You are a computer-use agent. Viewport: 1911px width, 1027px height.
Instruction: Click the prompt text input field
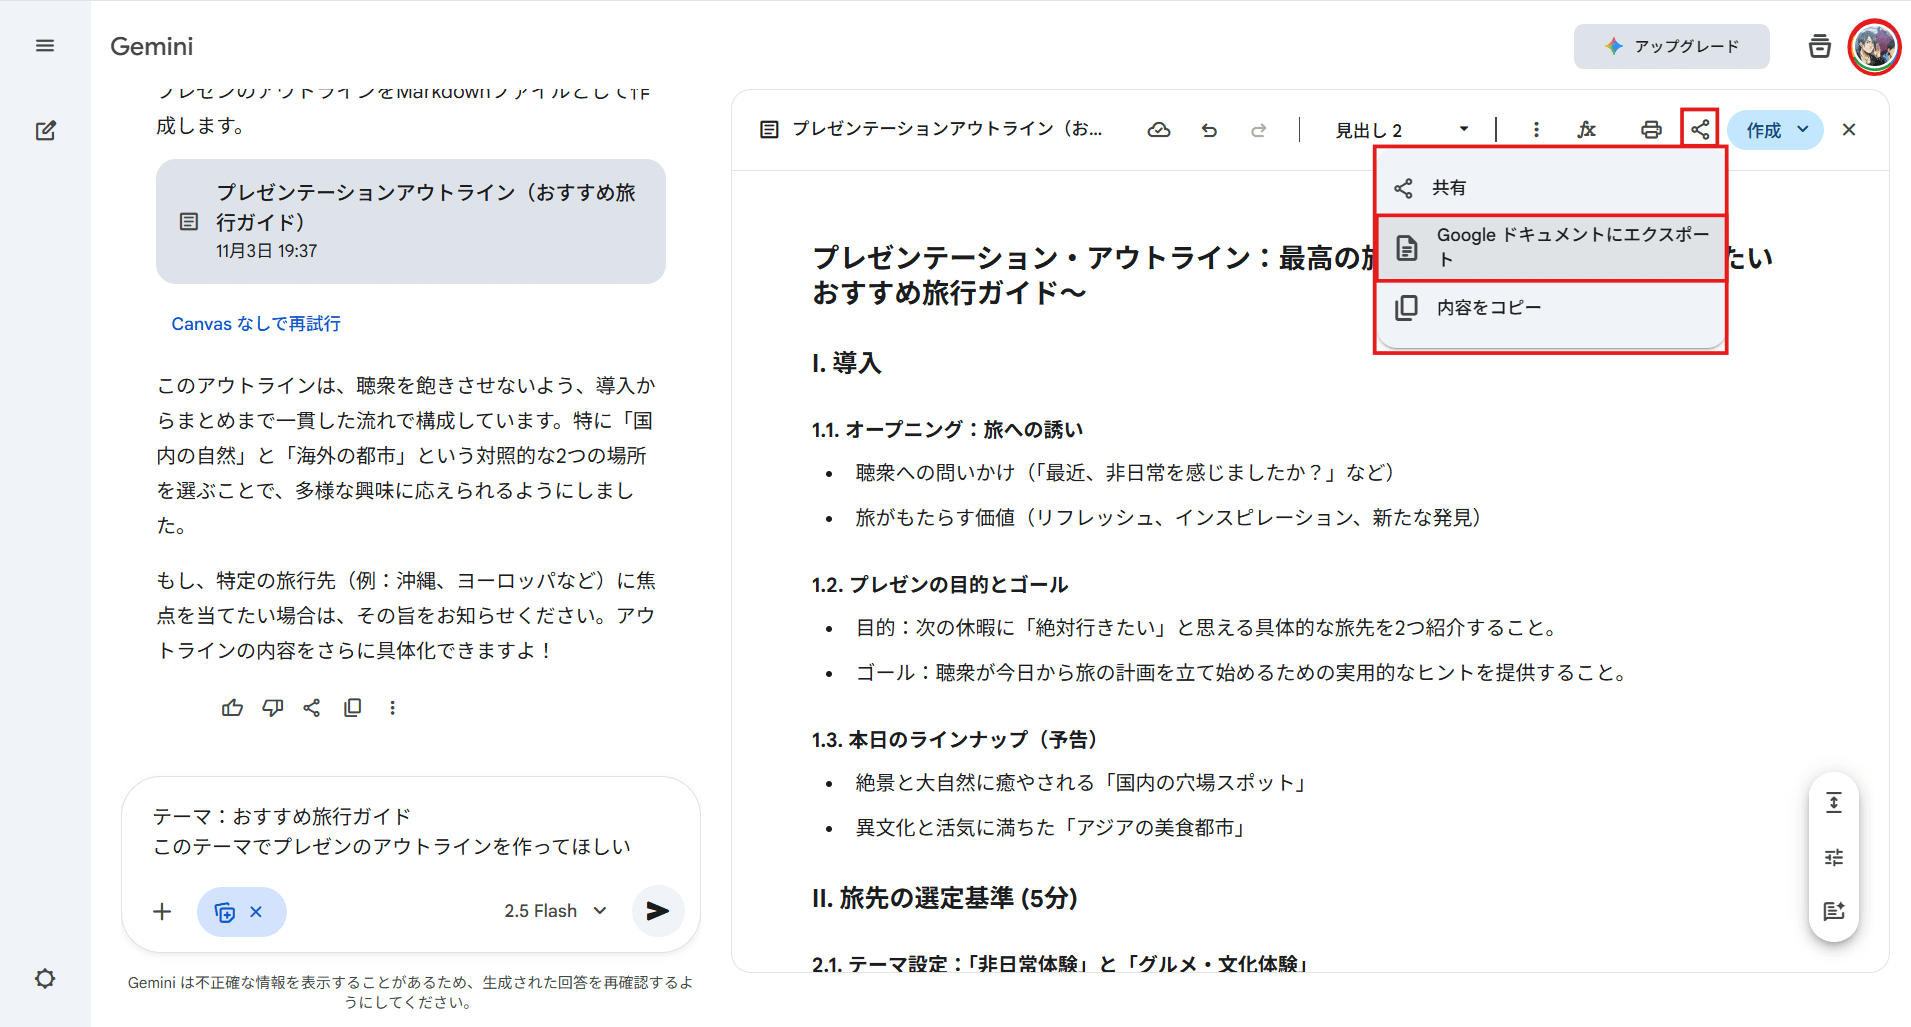pos(410,832)
